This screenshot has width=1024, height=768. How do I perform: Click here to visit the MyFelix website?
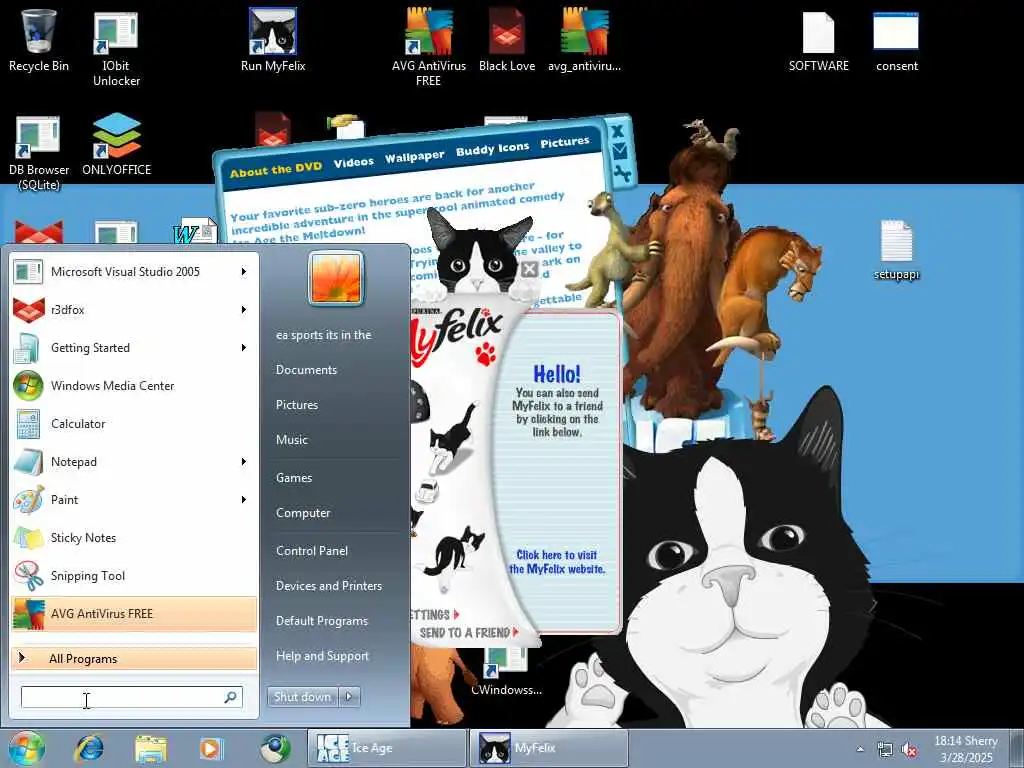pos(557,562)
